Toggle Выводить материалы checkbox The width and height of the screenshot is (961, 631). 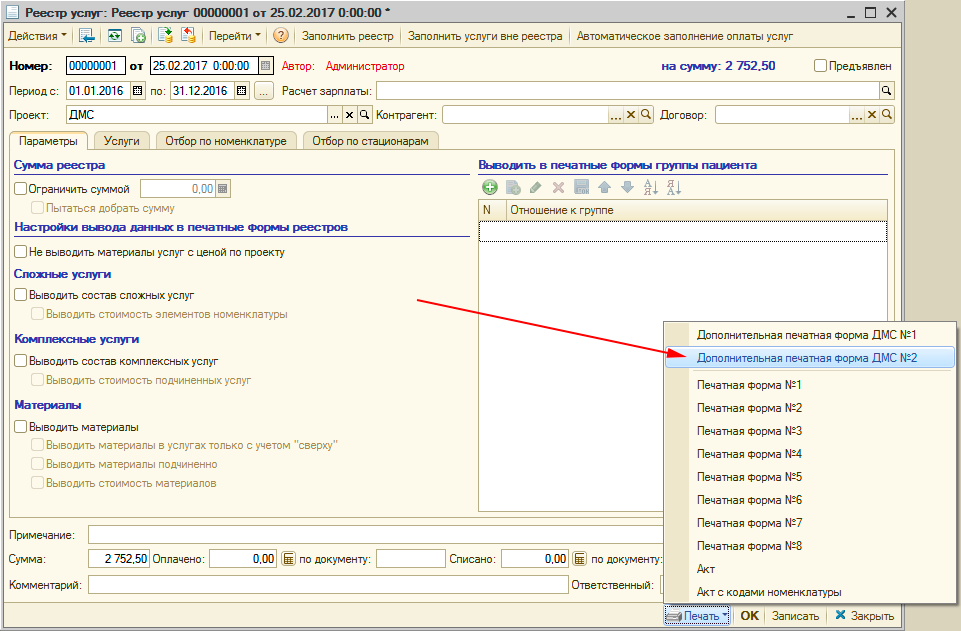click(x=20, y=427)
